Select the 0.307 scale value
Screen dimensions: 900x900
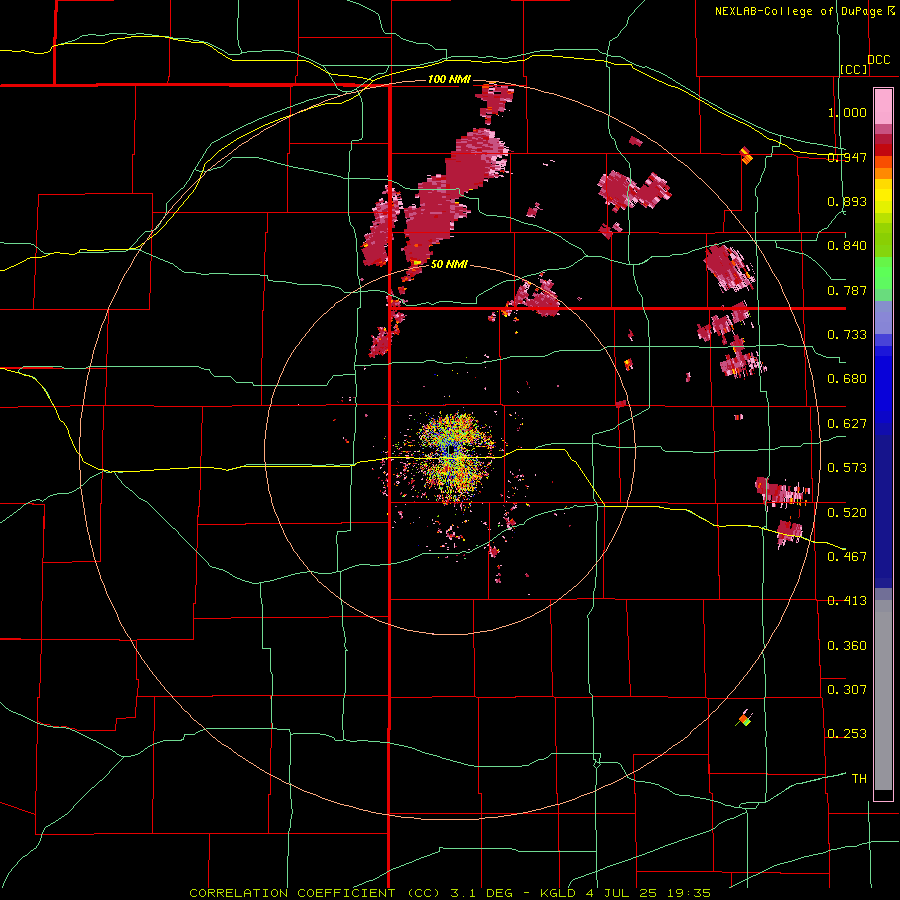coord(847,689)
